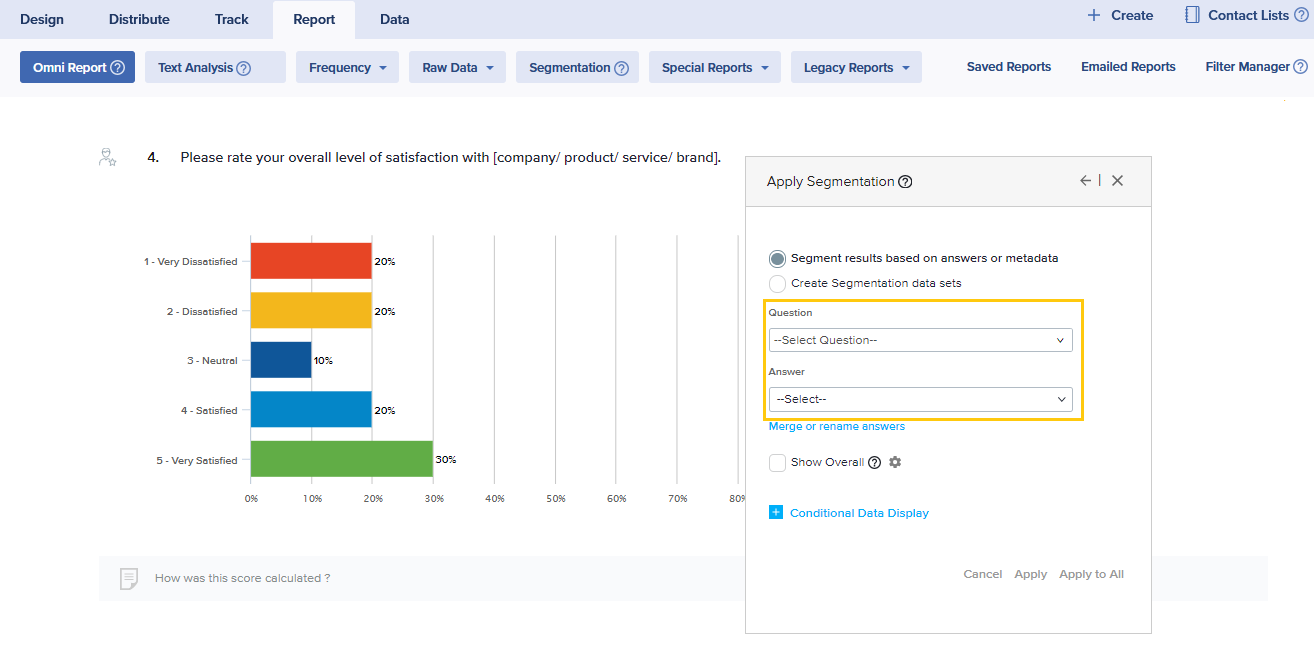Click the help icon next to Omni Report

117,68
